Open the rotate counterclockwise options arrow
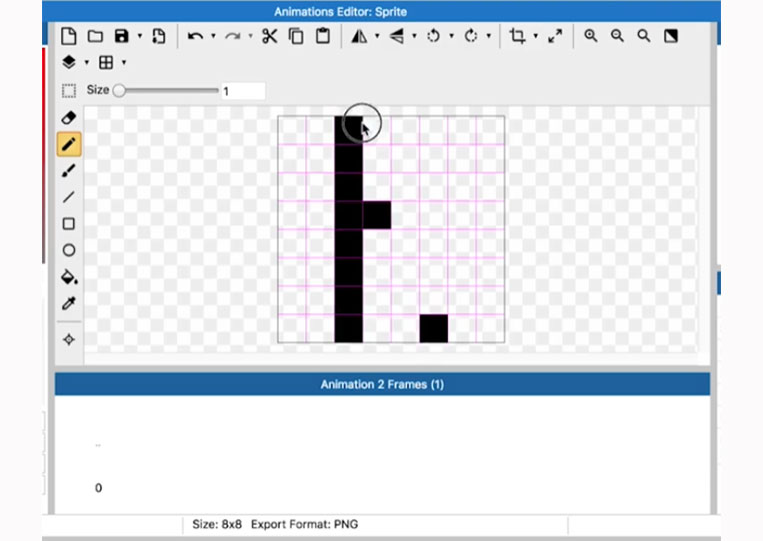Image resolution: width=763 pixels, height=541 pixels. 452,36
